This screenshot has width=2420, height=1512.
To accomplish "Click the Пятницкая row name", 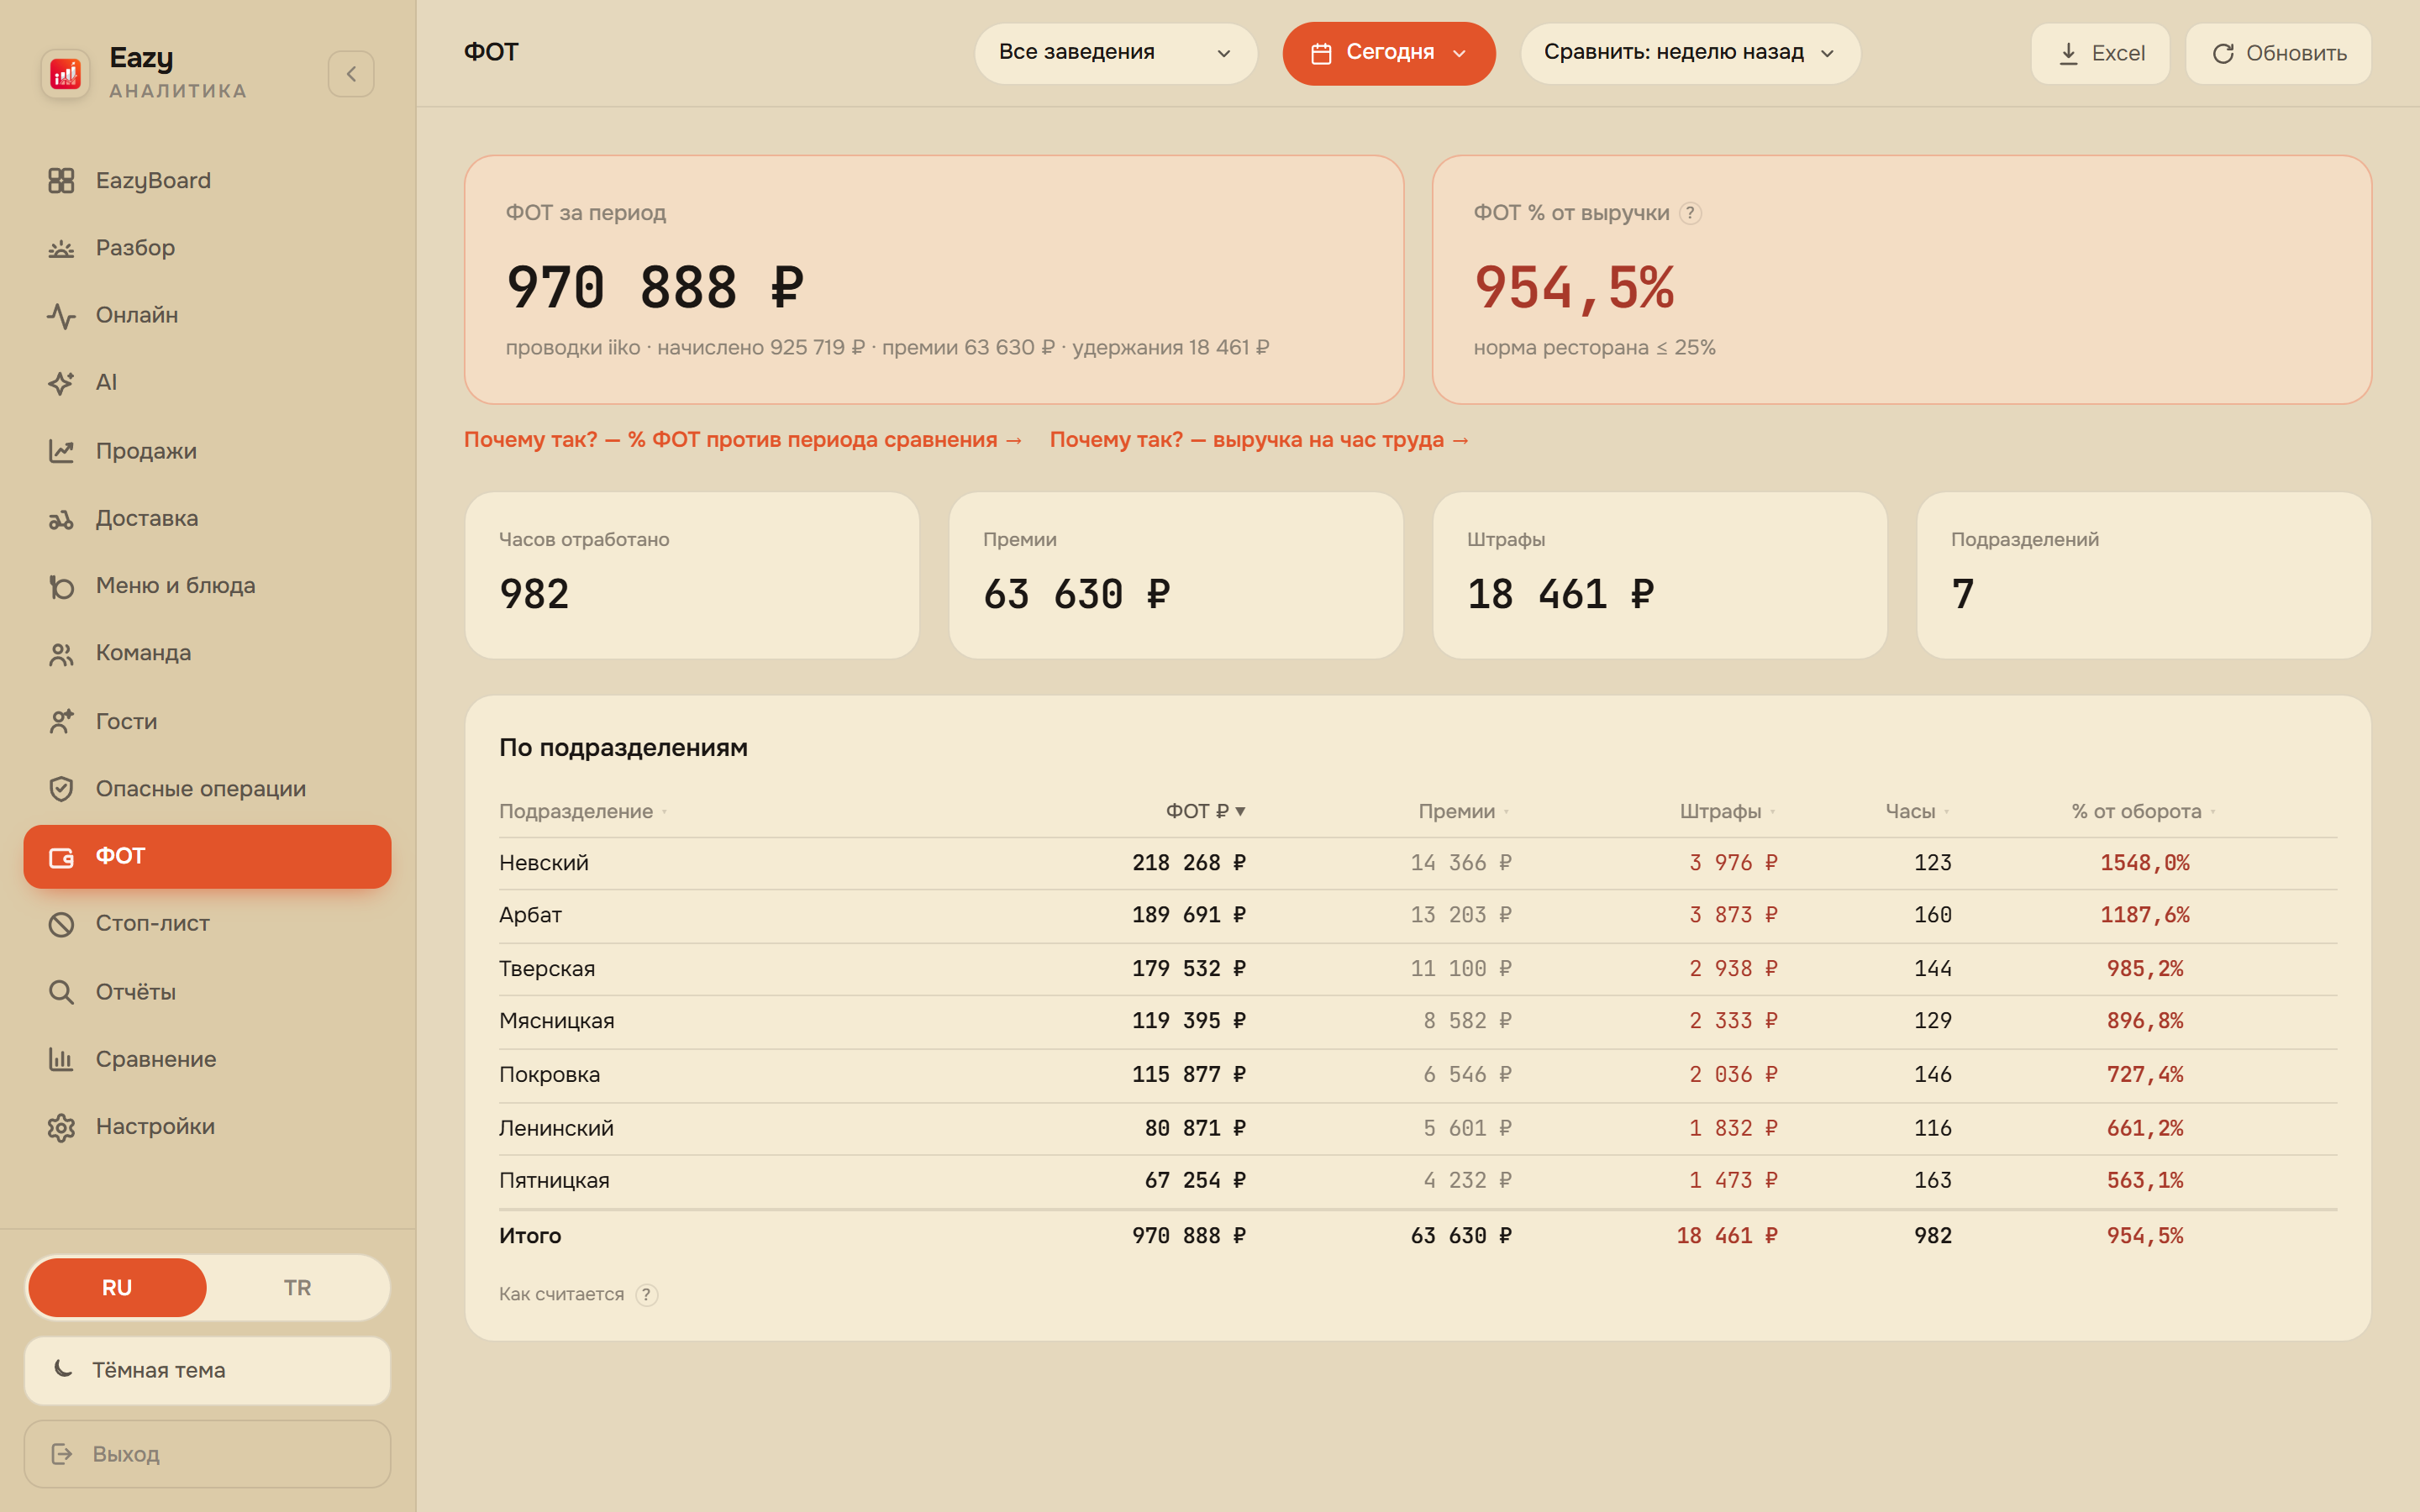I will coord(554,1181).
